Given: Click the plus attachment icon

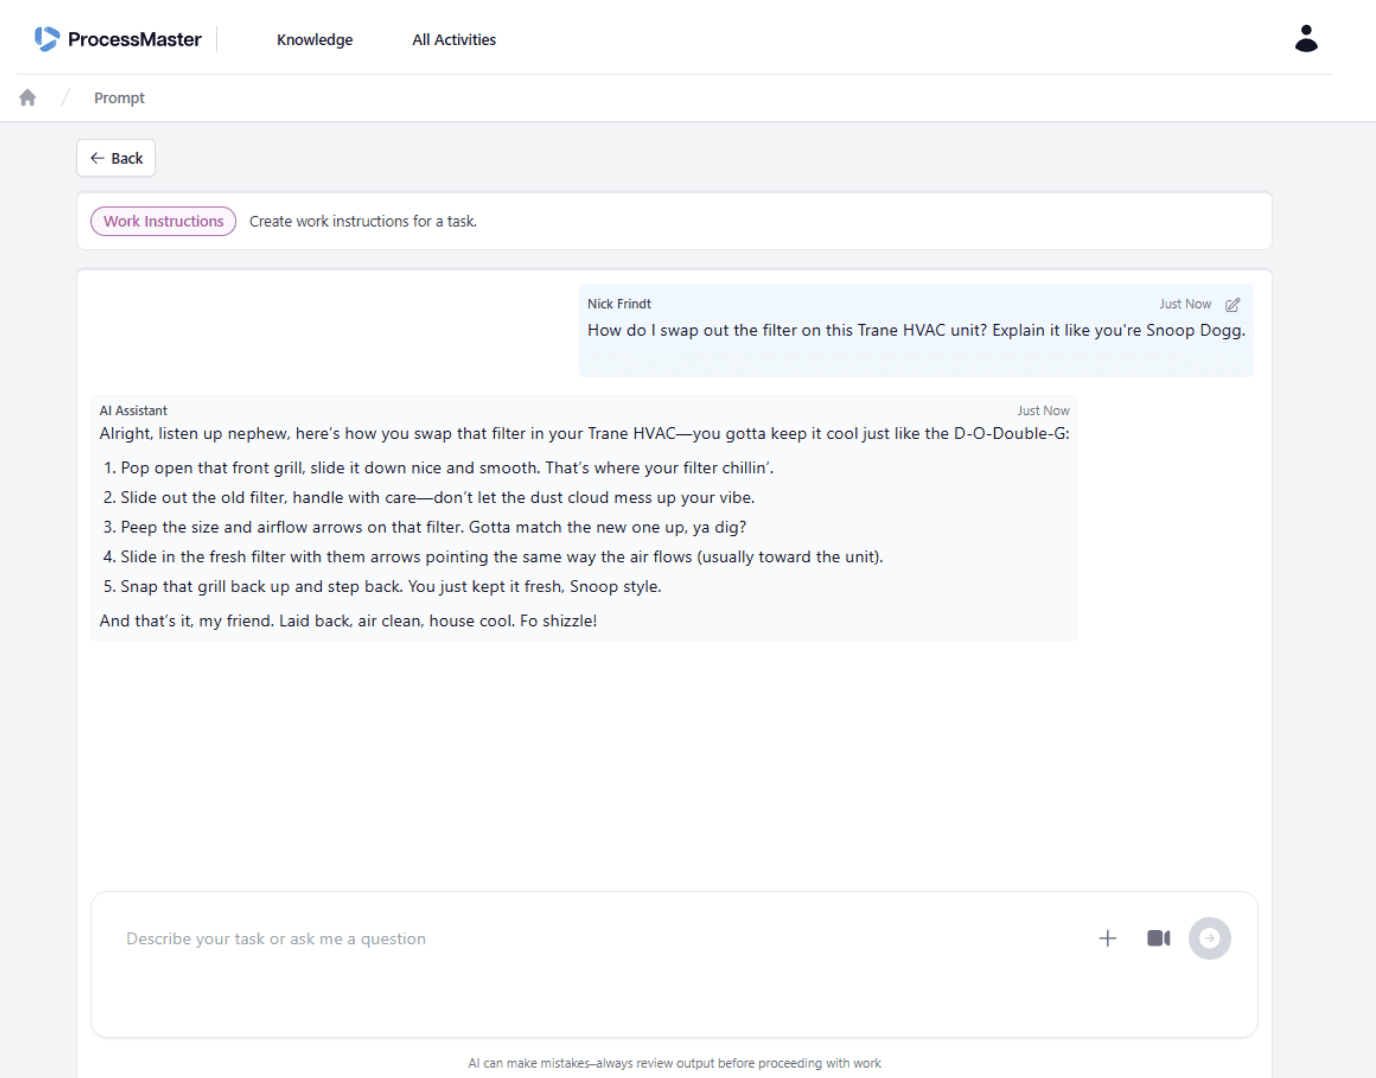Looking at the screenshot, I should point(1107,938).
